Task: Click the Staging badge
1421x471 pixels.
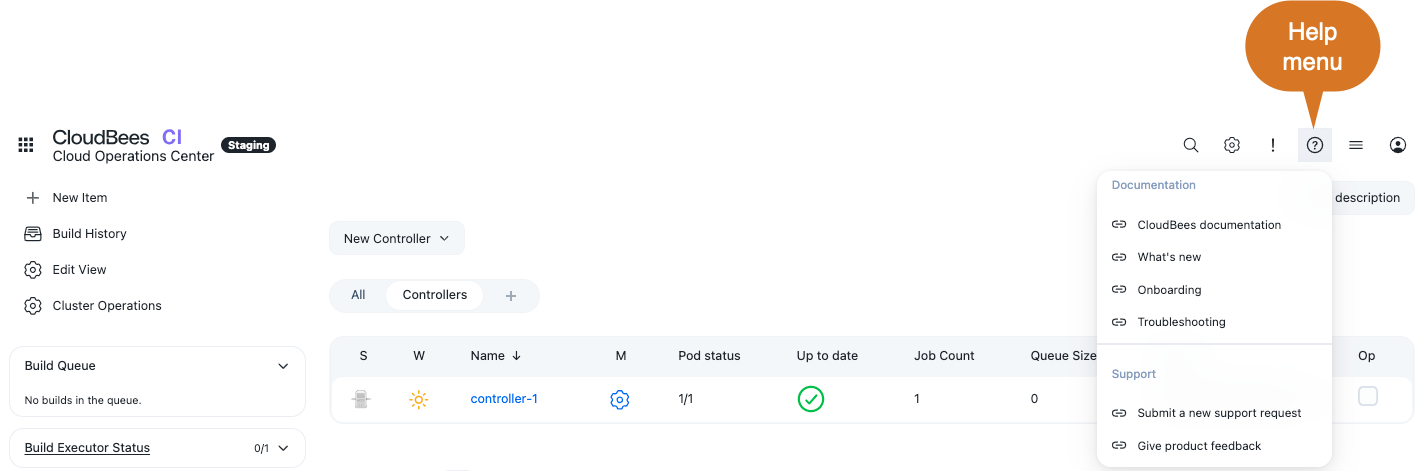Action: [x=248, y=145]
